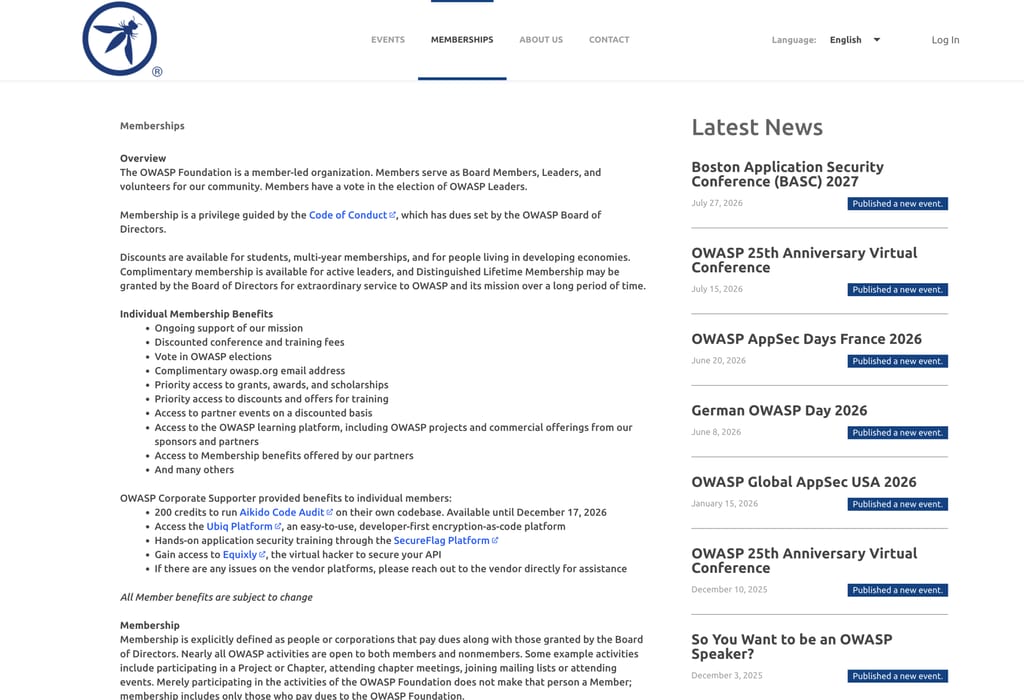Click external-link icon after Code of Conduct
This screenshot has height=700, width=1024.
pos(392,215)
